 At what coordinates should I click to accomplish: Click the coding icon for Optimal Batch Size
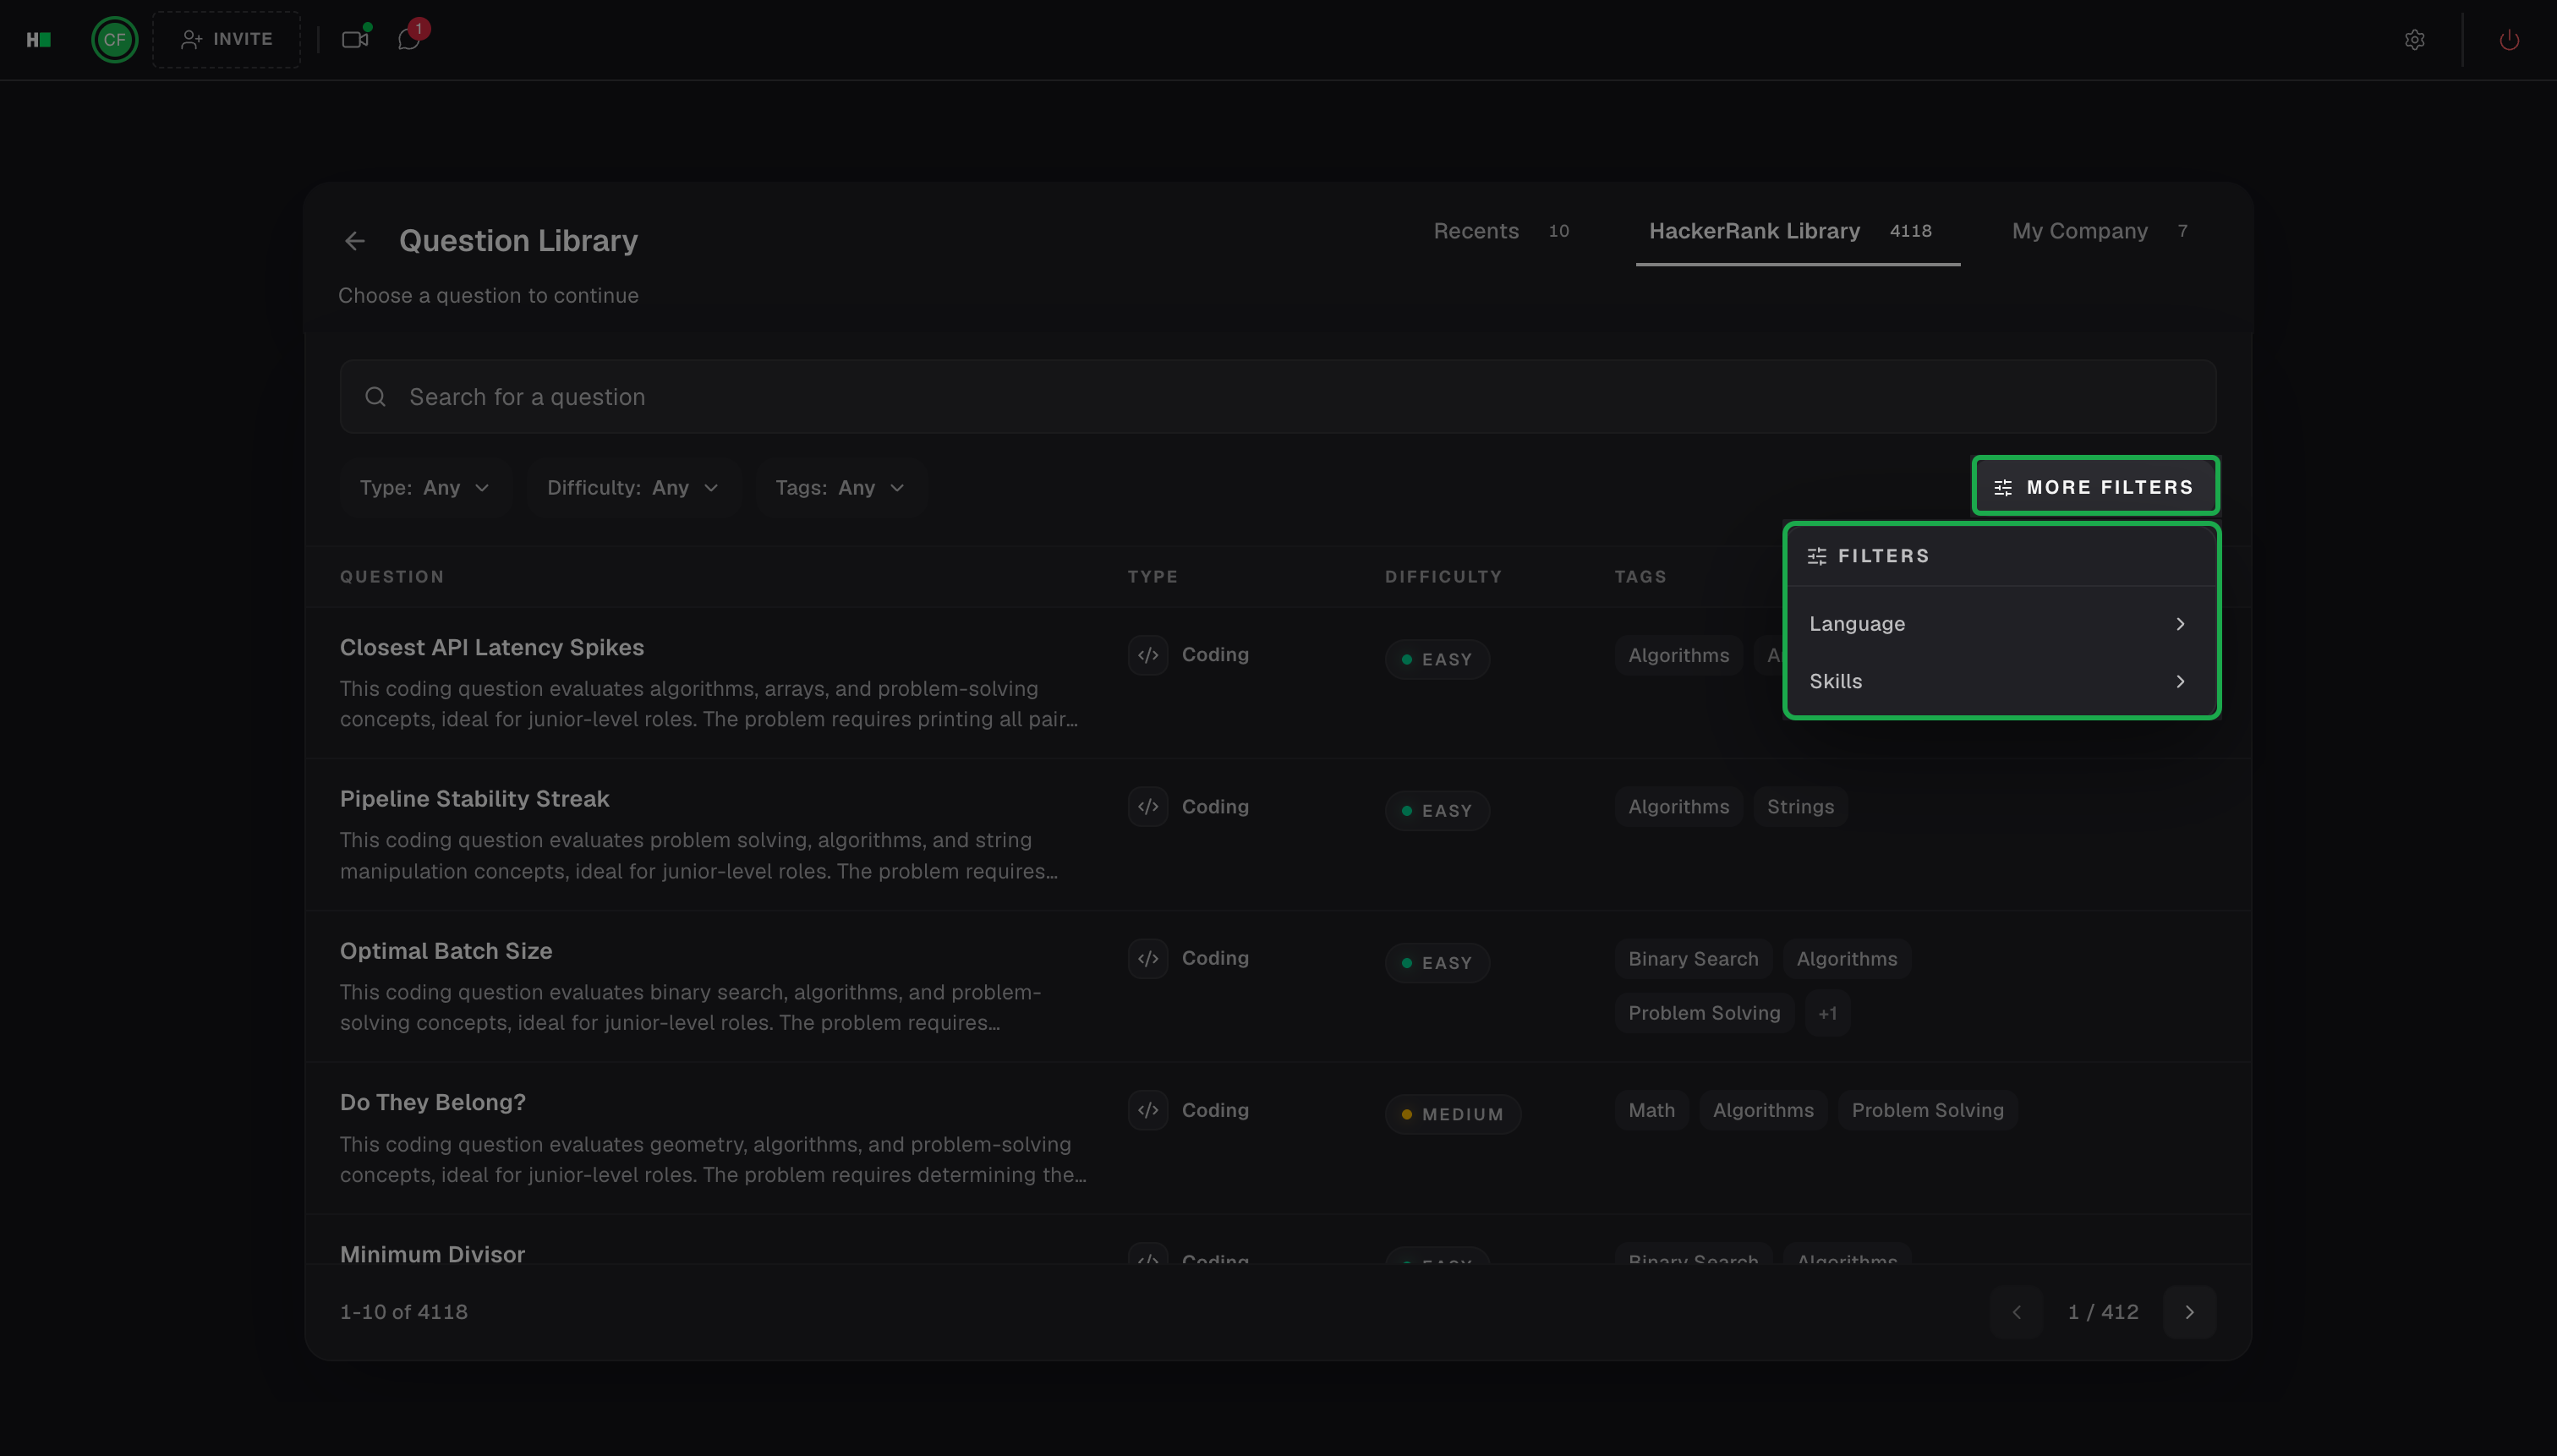[x=1148, y=958]
